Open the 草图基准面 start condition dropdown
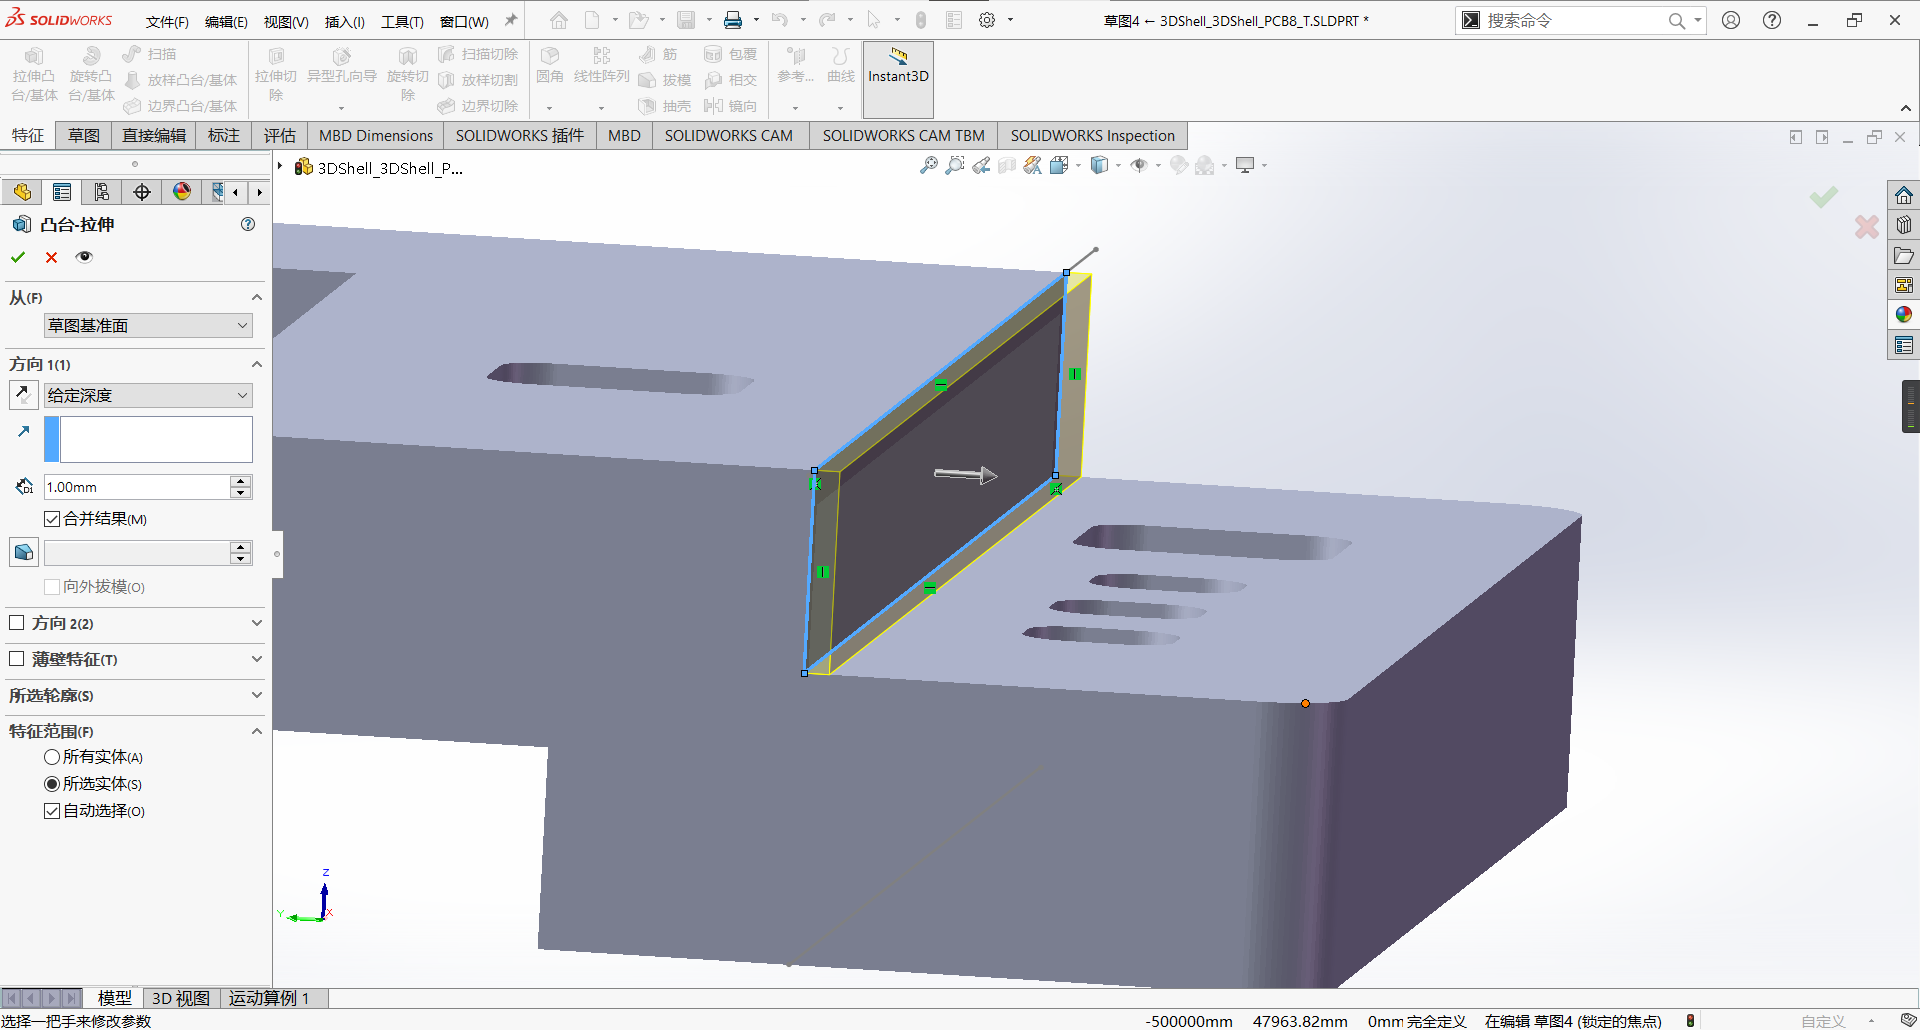The width and height of the screenshot is (1920, 1030). pyautogui.click(x=148, y=326)
